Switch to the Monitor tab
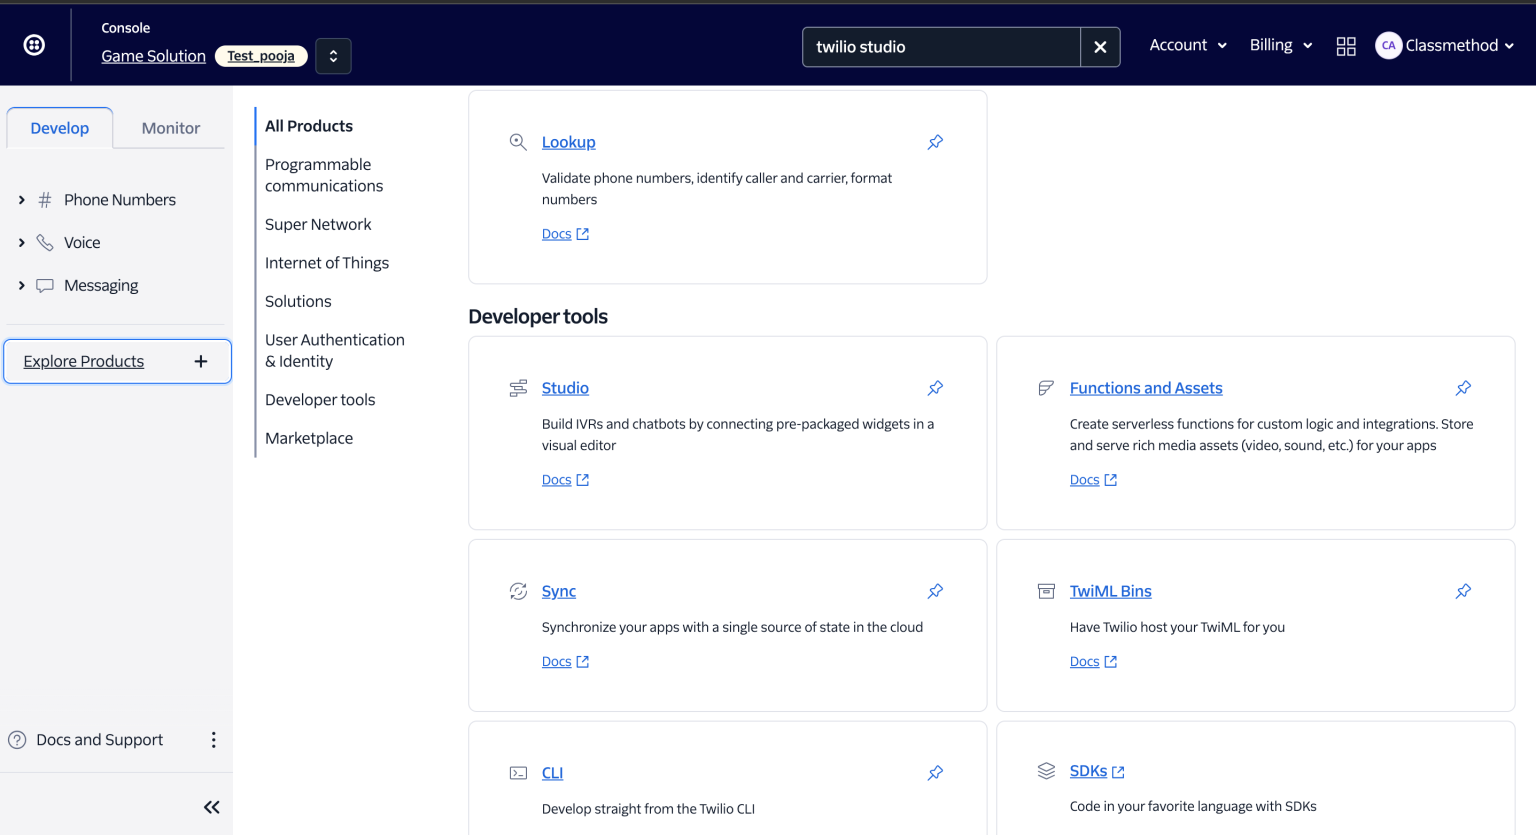The image size is (1536, 835). click(x=170, y=127)
